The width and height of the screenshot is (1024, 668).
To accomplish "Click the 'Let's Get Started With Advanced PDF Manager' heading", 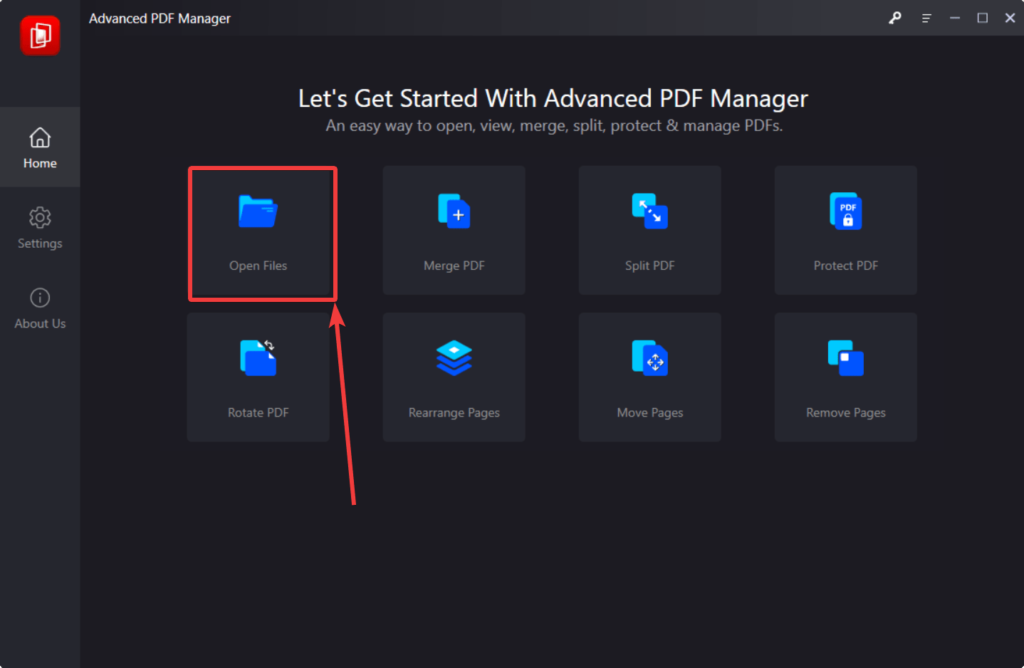I will [553, 99].
